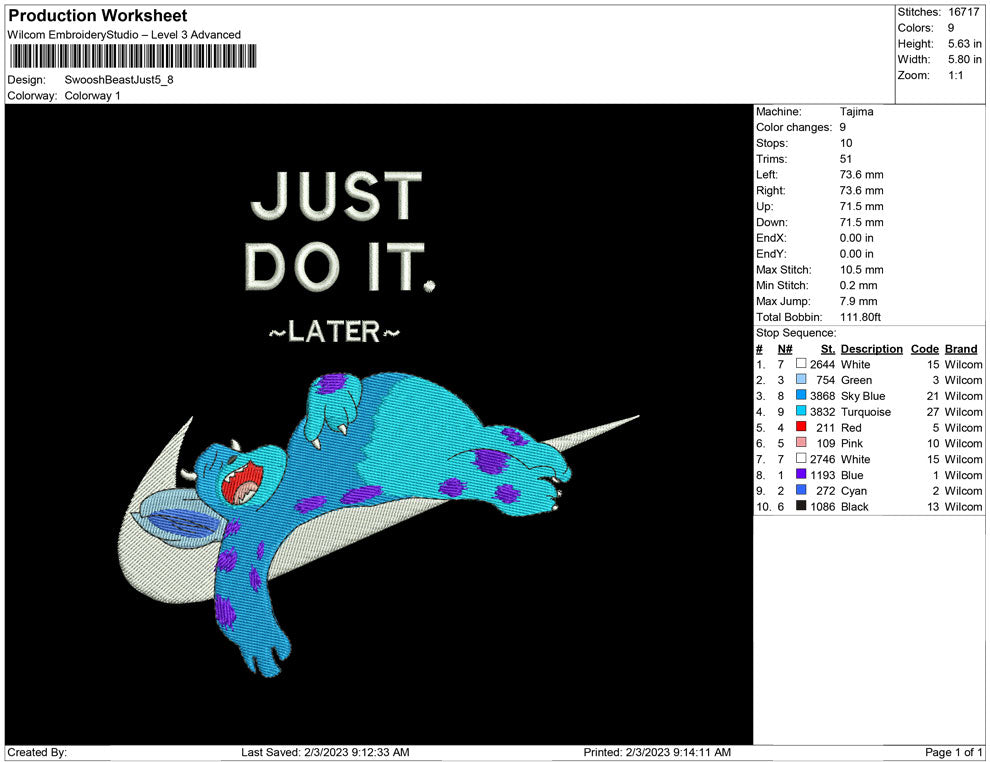Select the Sky Blue thread swatch

[801, 396]
